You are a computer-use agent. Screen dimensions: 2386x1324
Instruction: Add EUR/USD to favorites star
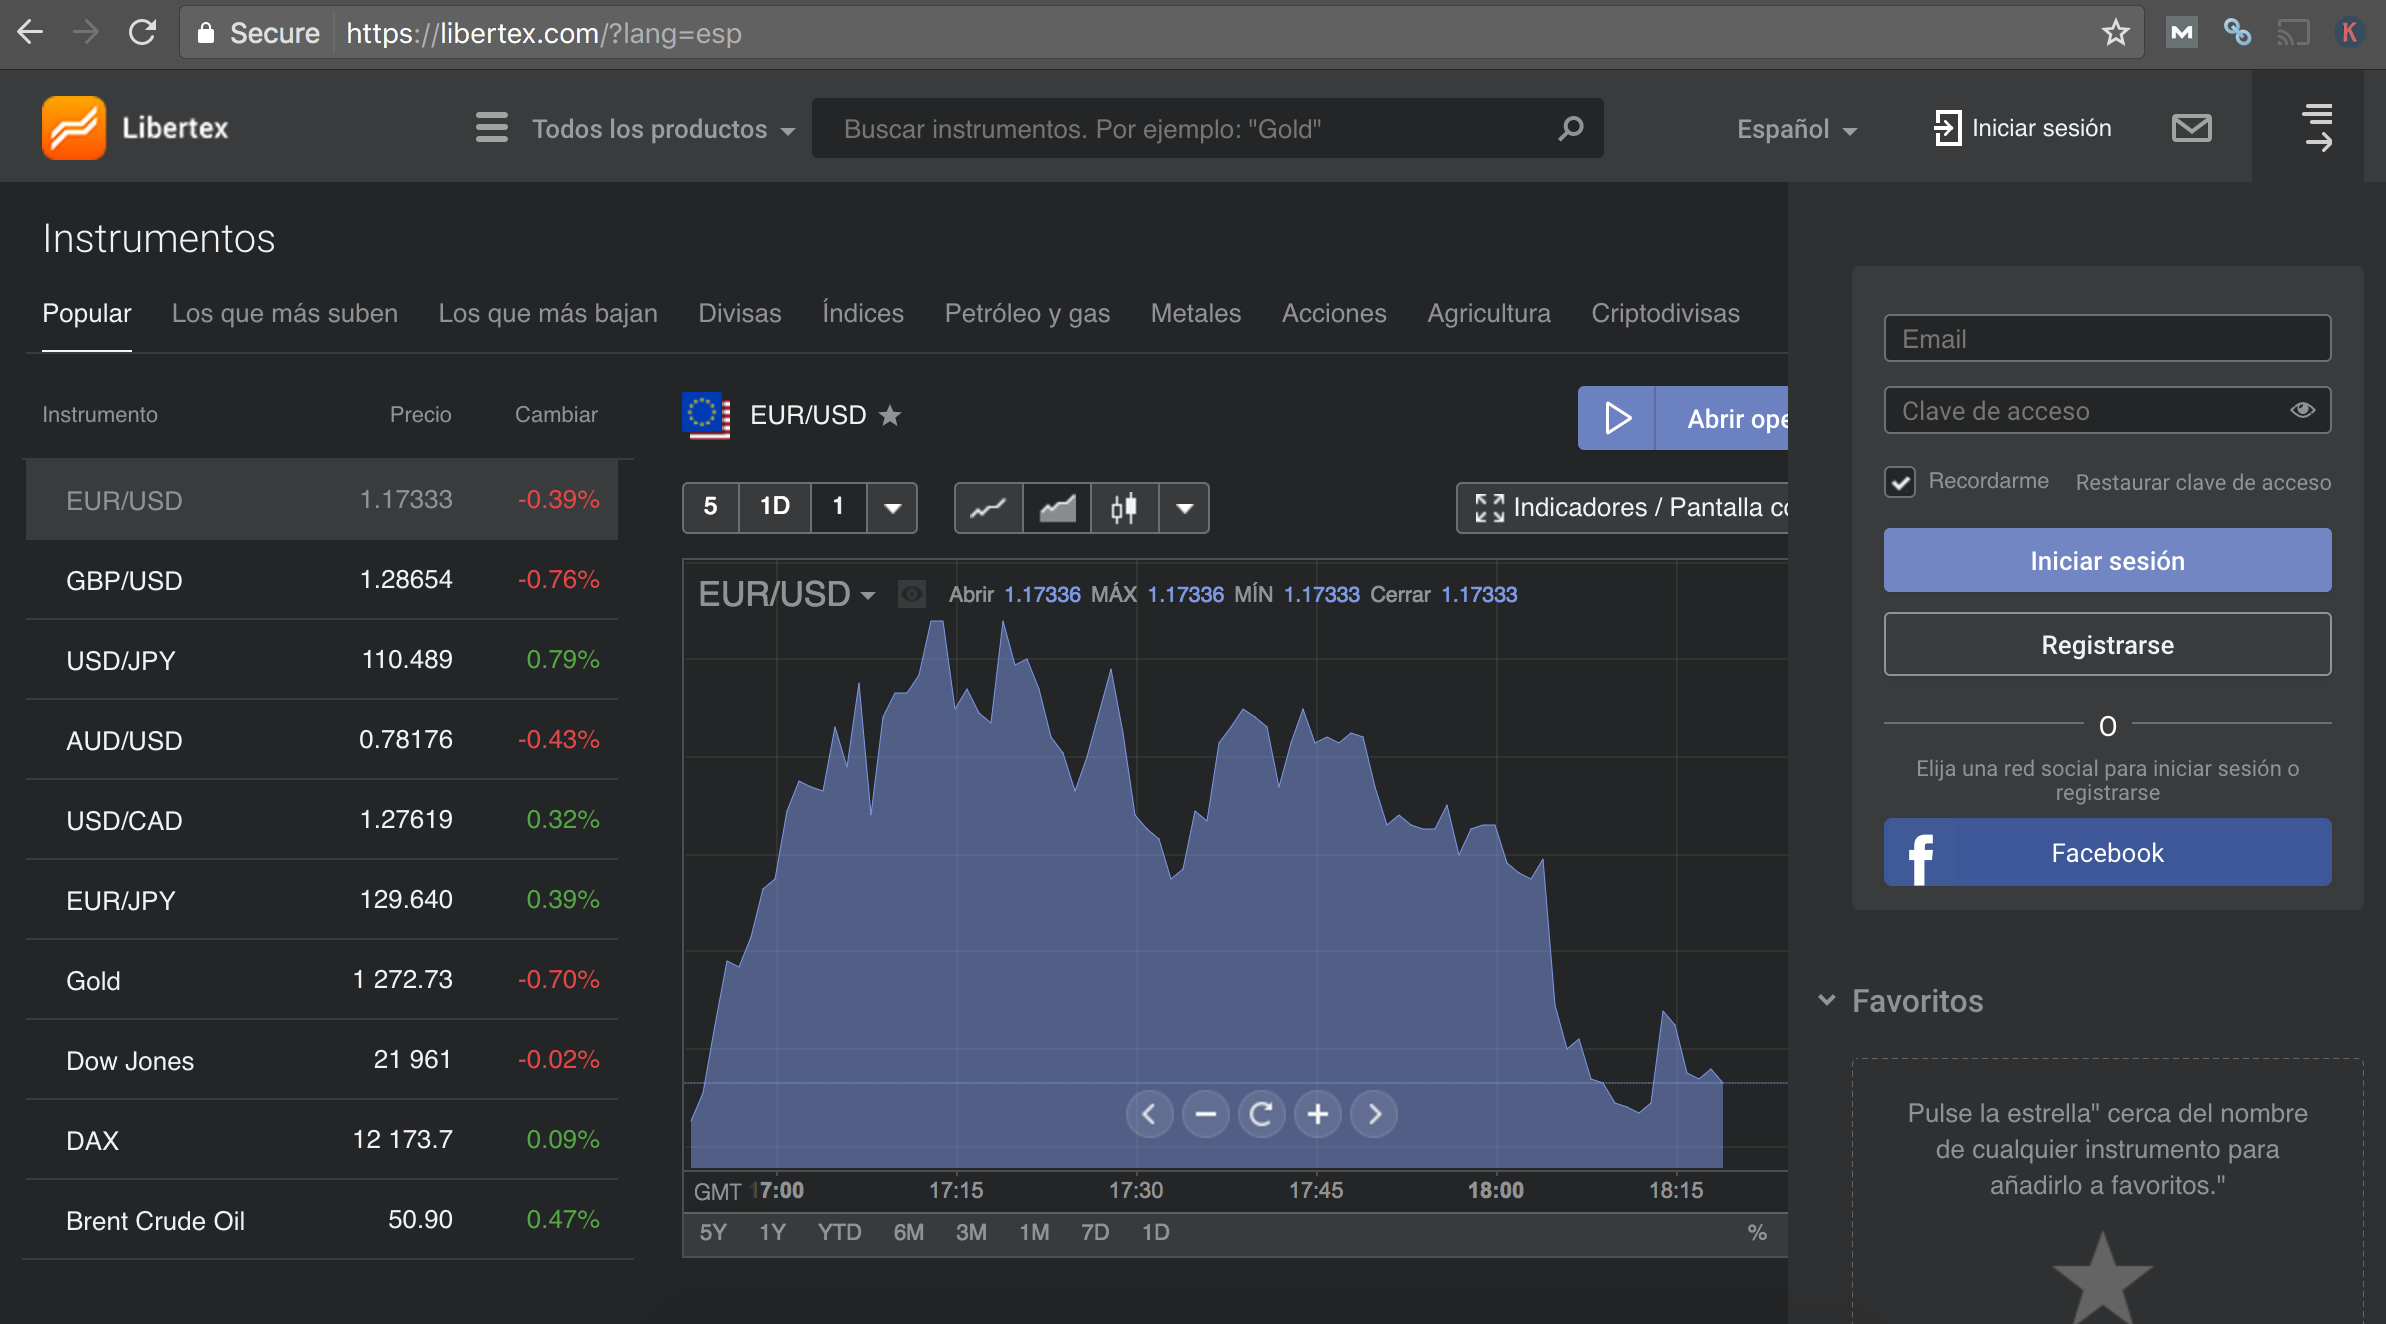890,415
